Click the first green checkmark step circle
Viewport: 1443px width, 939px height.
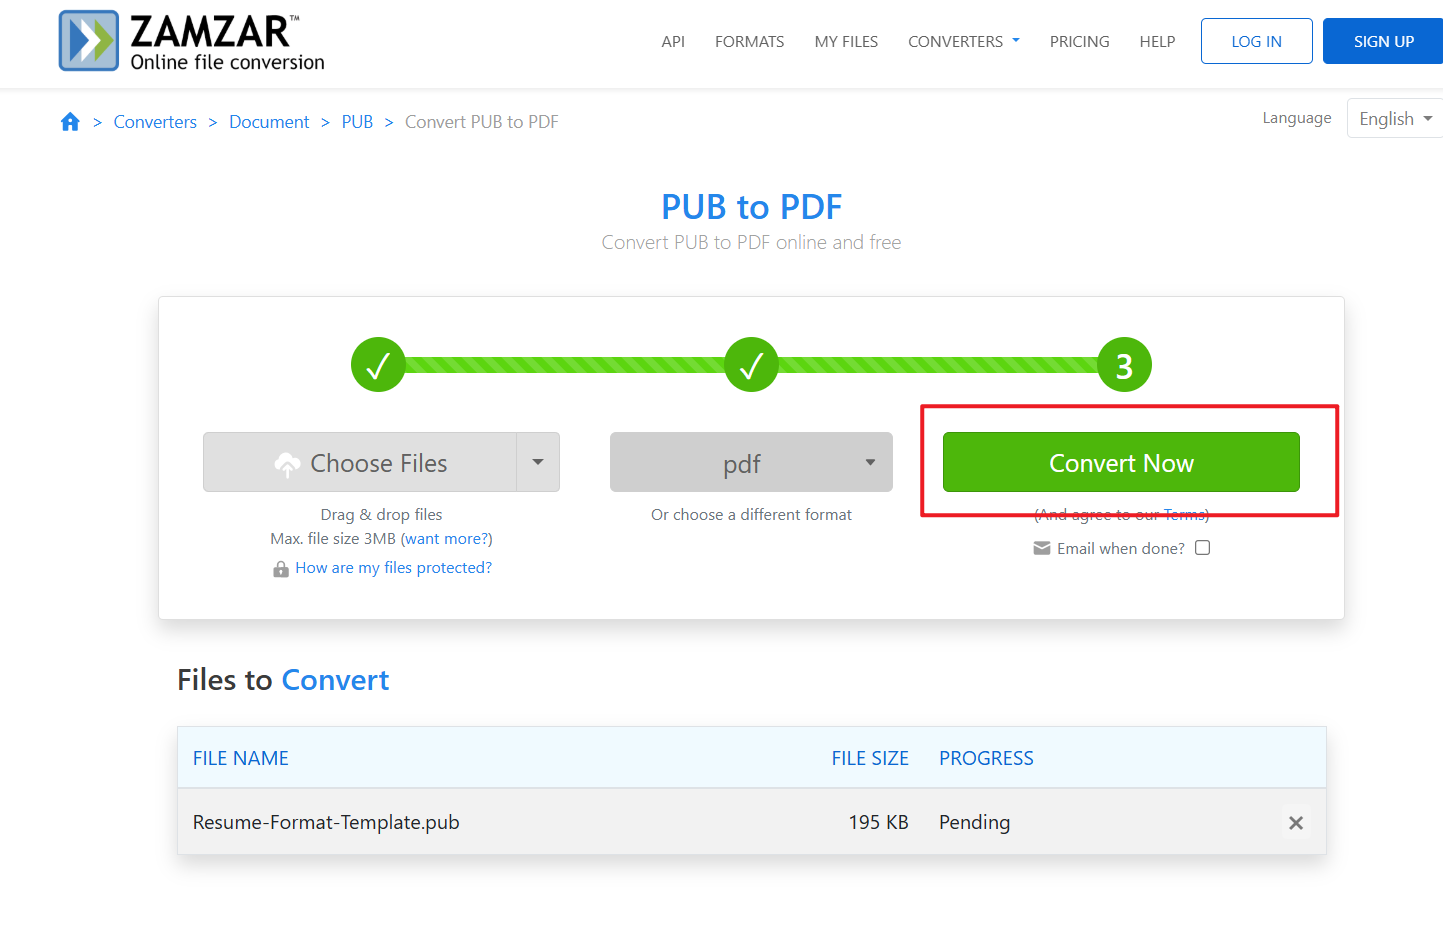(x=378, y=365)
